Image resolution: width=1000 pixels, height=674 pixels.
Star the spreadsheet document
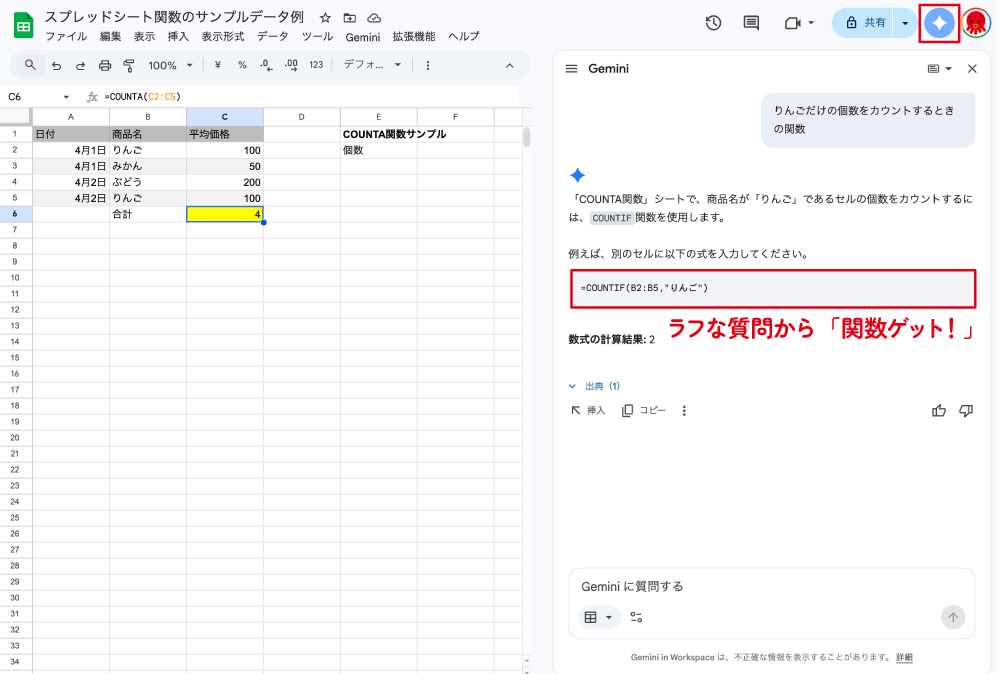tap(323, 16)
